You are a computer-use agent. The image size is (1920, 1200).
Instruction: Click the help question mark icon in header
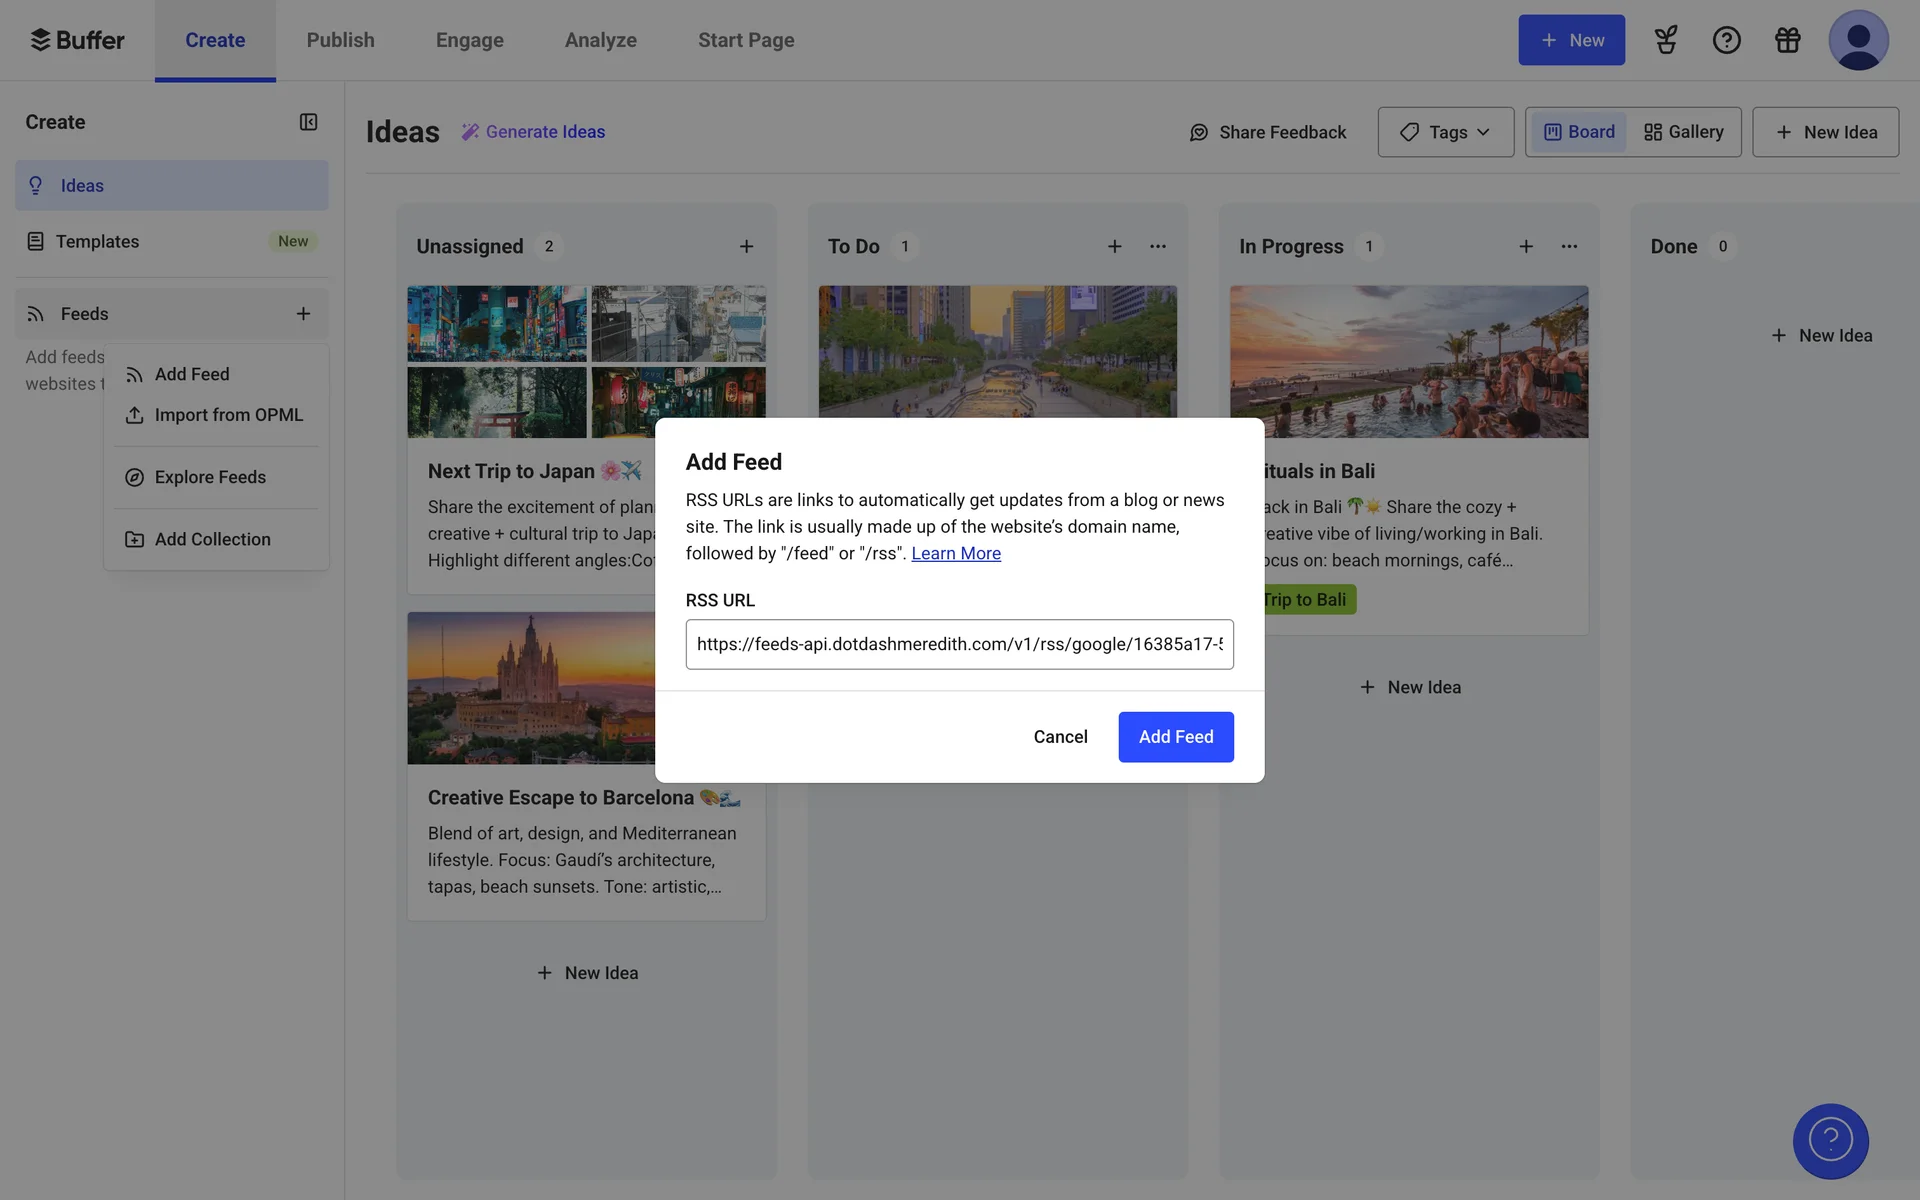coord(1726,40)
